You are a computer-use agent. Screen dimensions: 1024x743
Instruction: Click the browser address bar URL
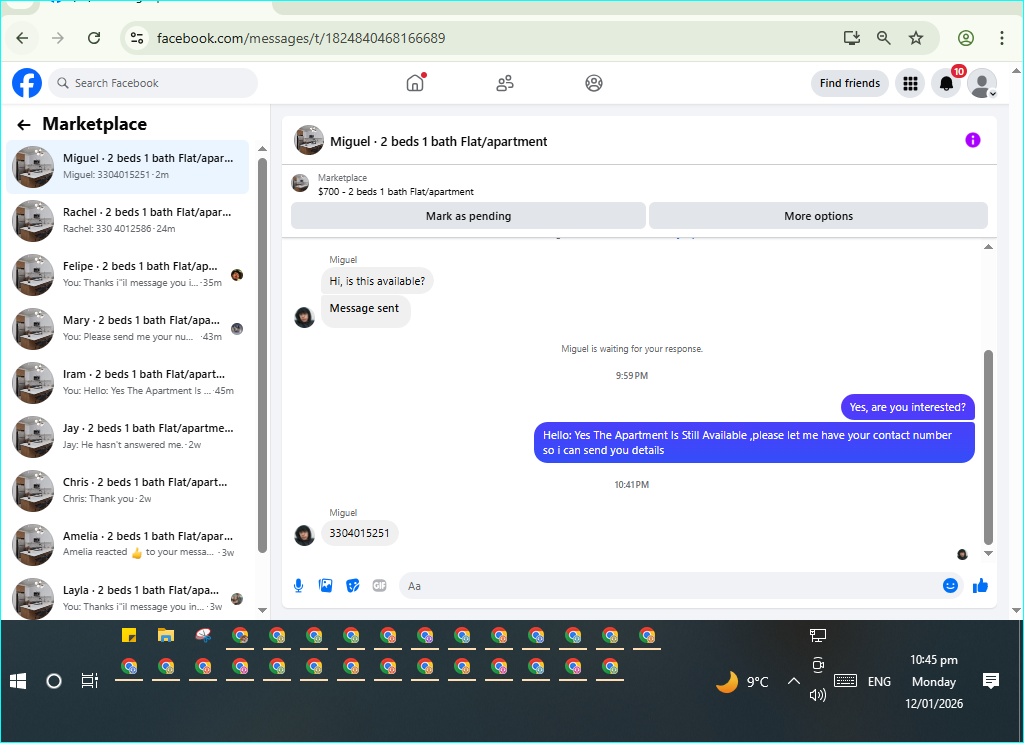(x=301, y=38)
